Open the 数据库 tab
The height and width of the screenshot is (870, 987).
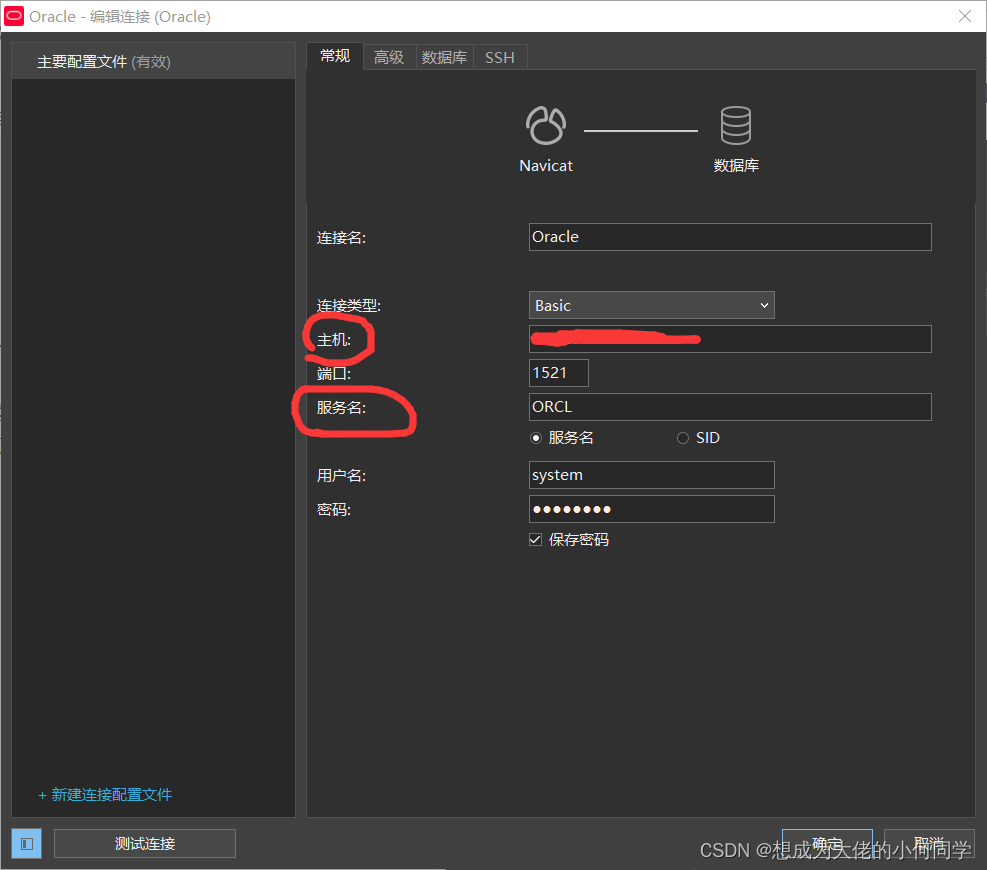444,57
